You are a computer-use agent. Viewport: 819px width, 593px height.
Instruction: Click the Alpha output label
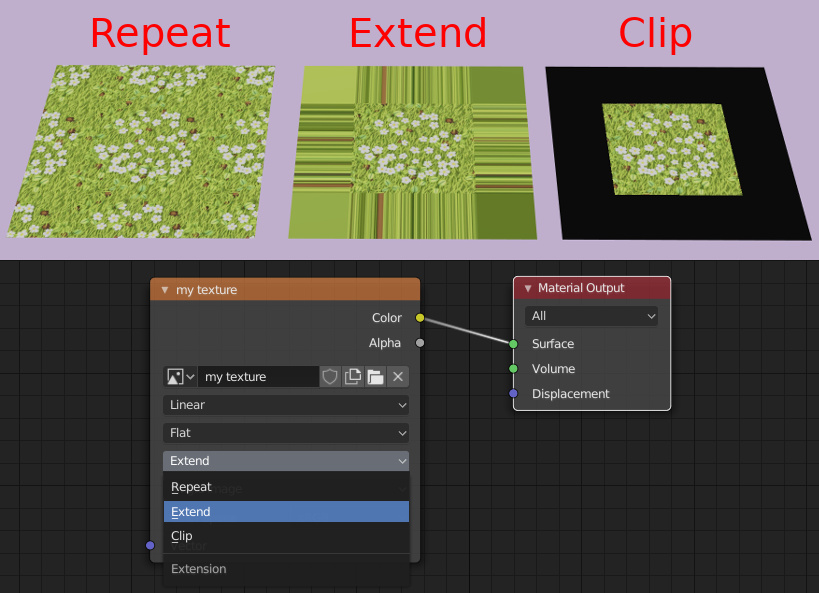click(x=384, y=343)
